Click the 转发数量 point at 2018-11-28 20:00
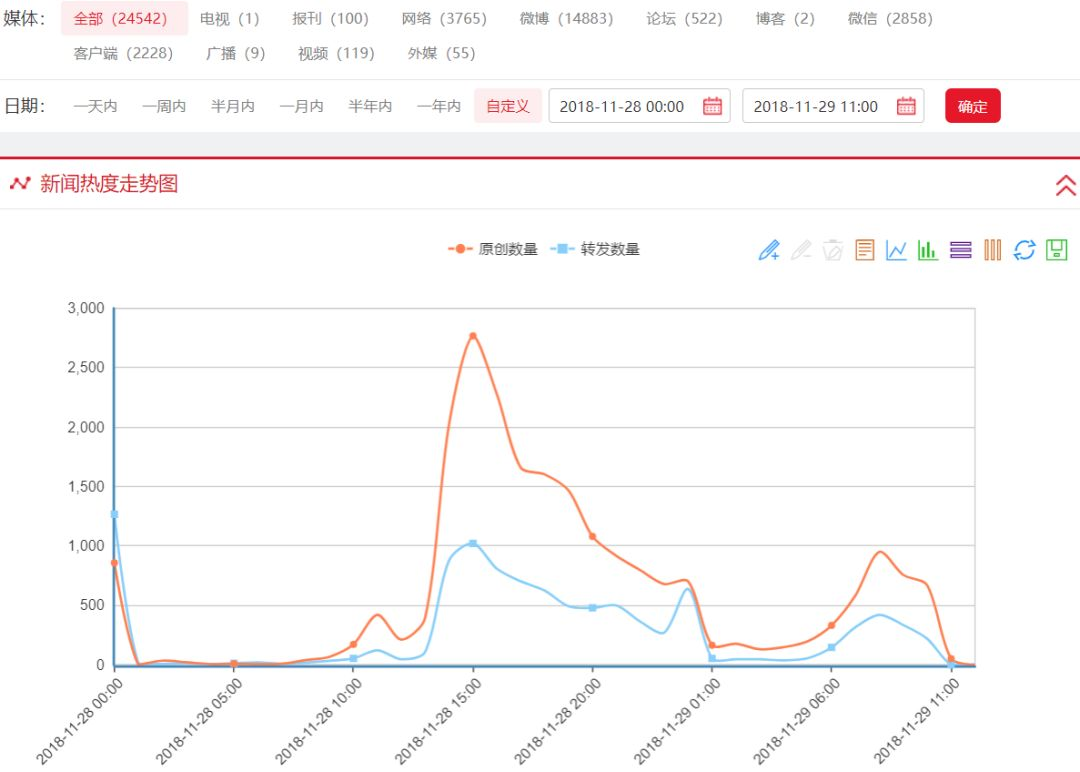1080x772 pixels. 592,608
